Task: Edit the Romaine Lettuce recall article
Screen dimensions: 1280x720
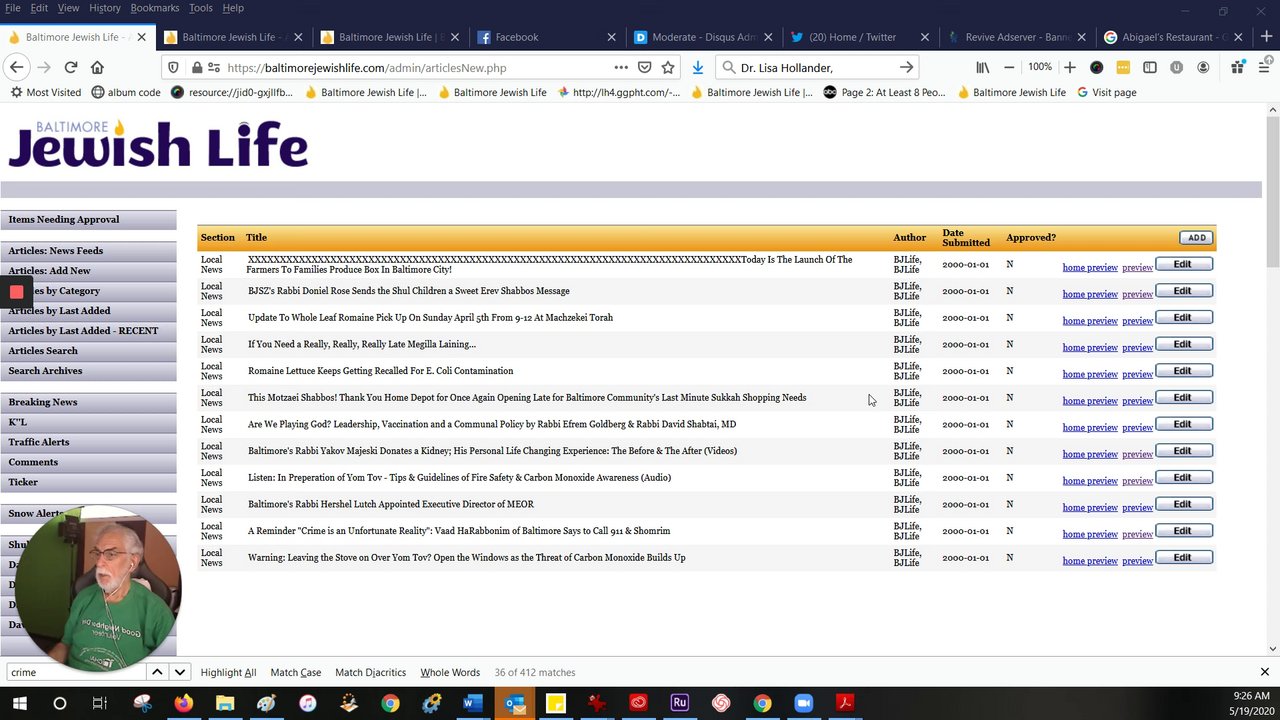Action: tap(1183, 371)
